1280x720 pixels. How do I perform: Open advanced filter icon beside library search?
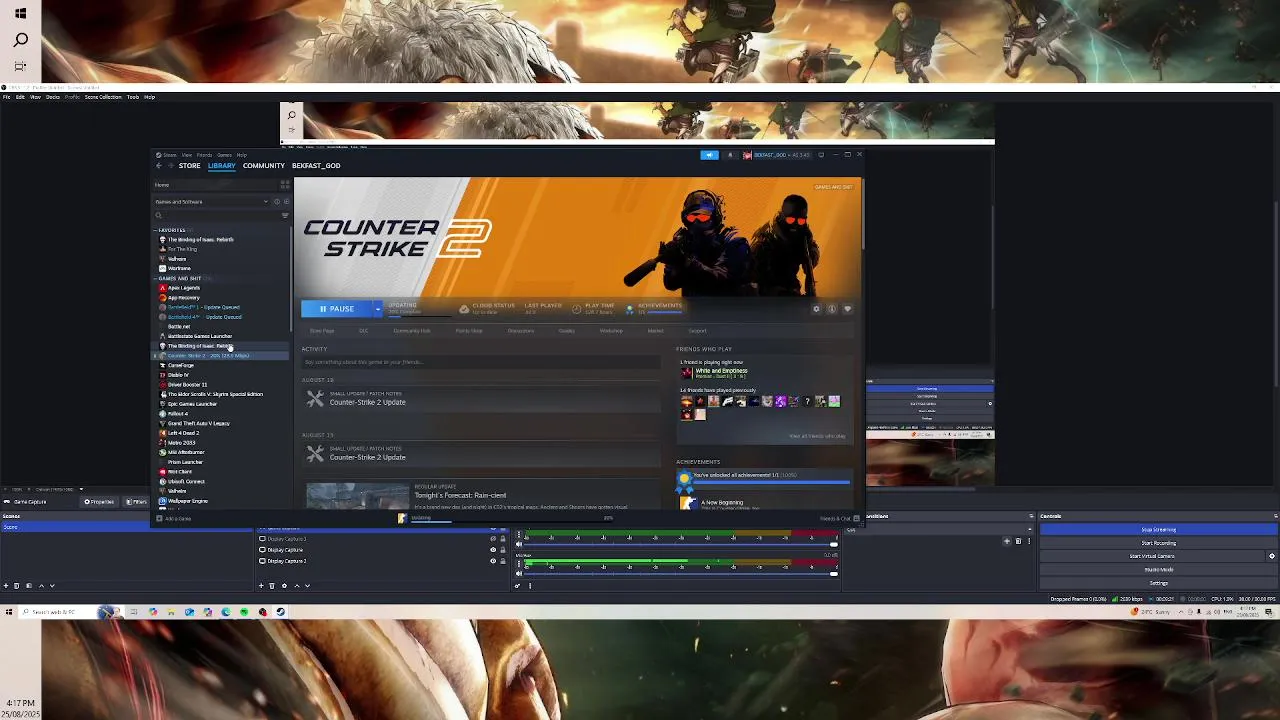coord(285,215)
